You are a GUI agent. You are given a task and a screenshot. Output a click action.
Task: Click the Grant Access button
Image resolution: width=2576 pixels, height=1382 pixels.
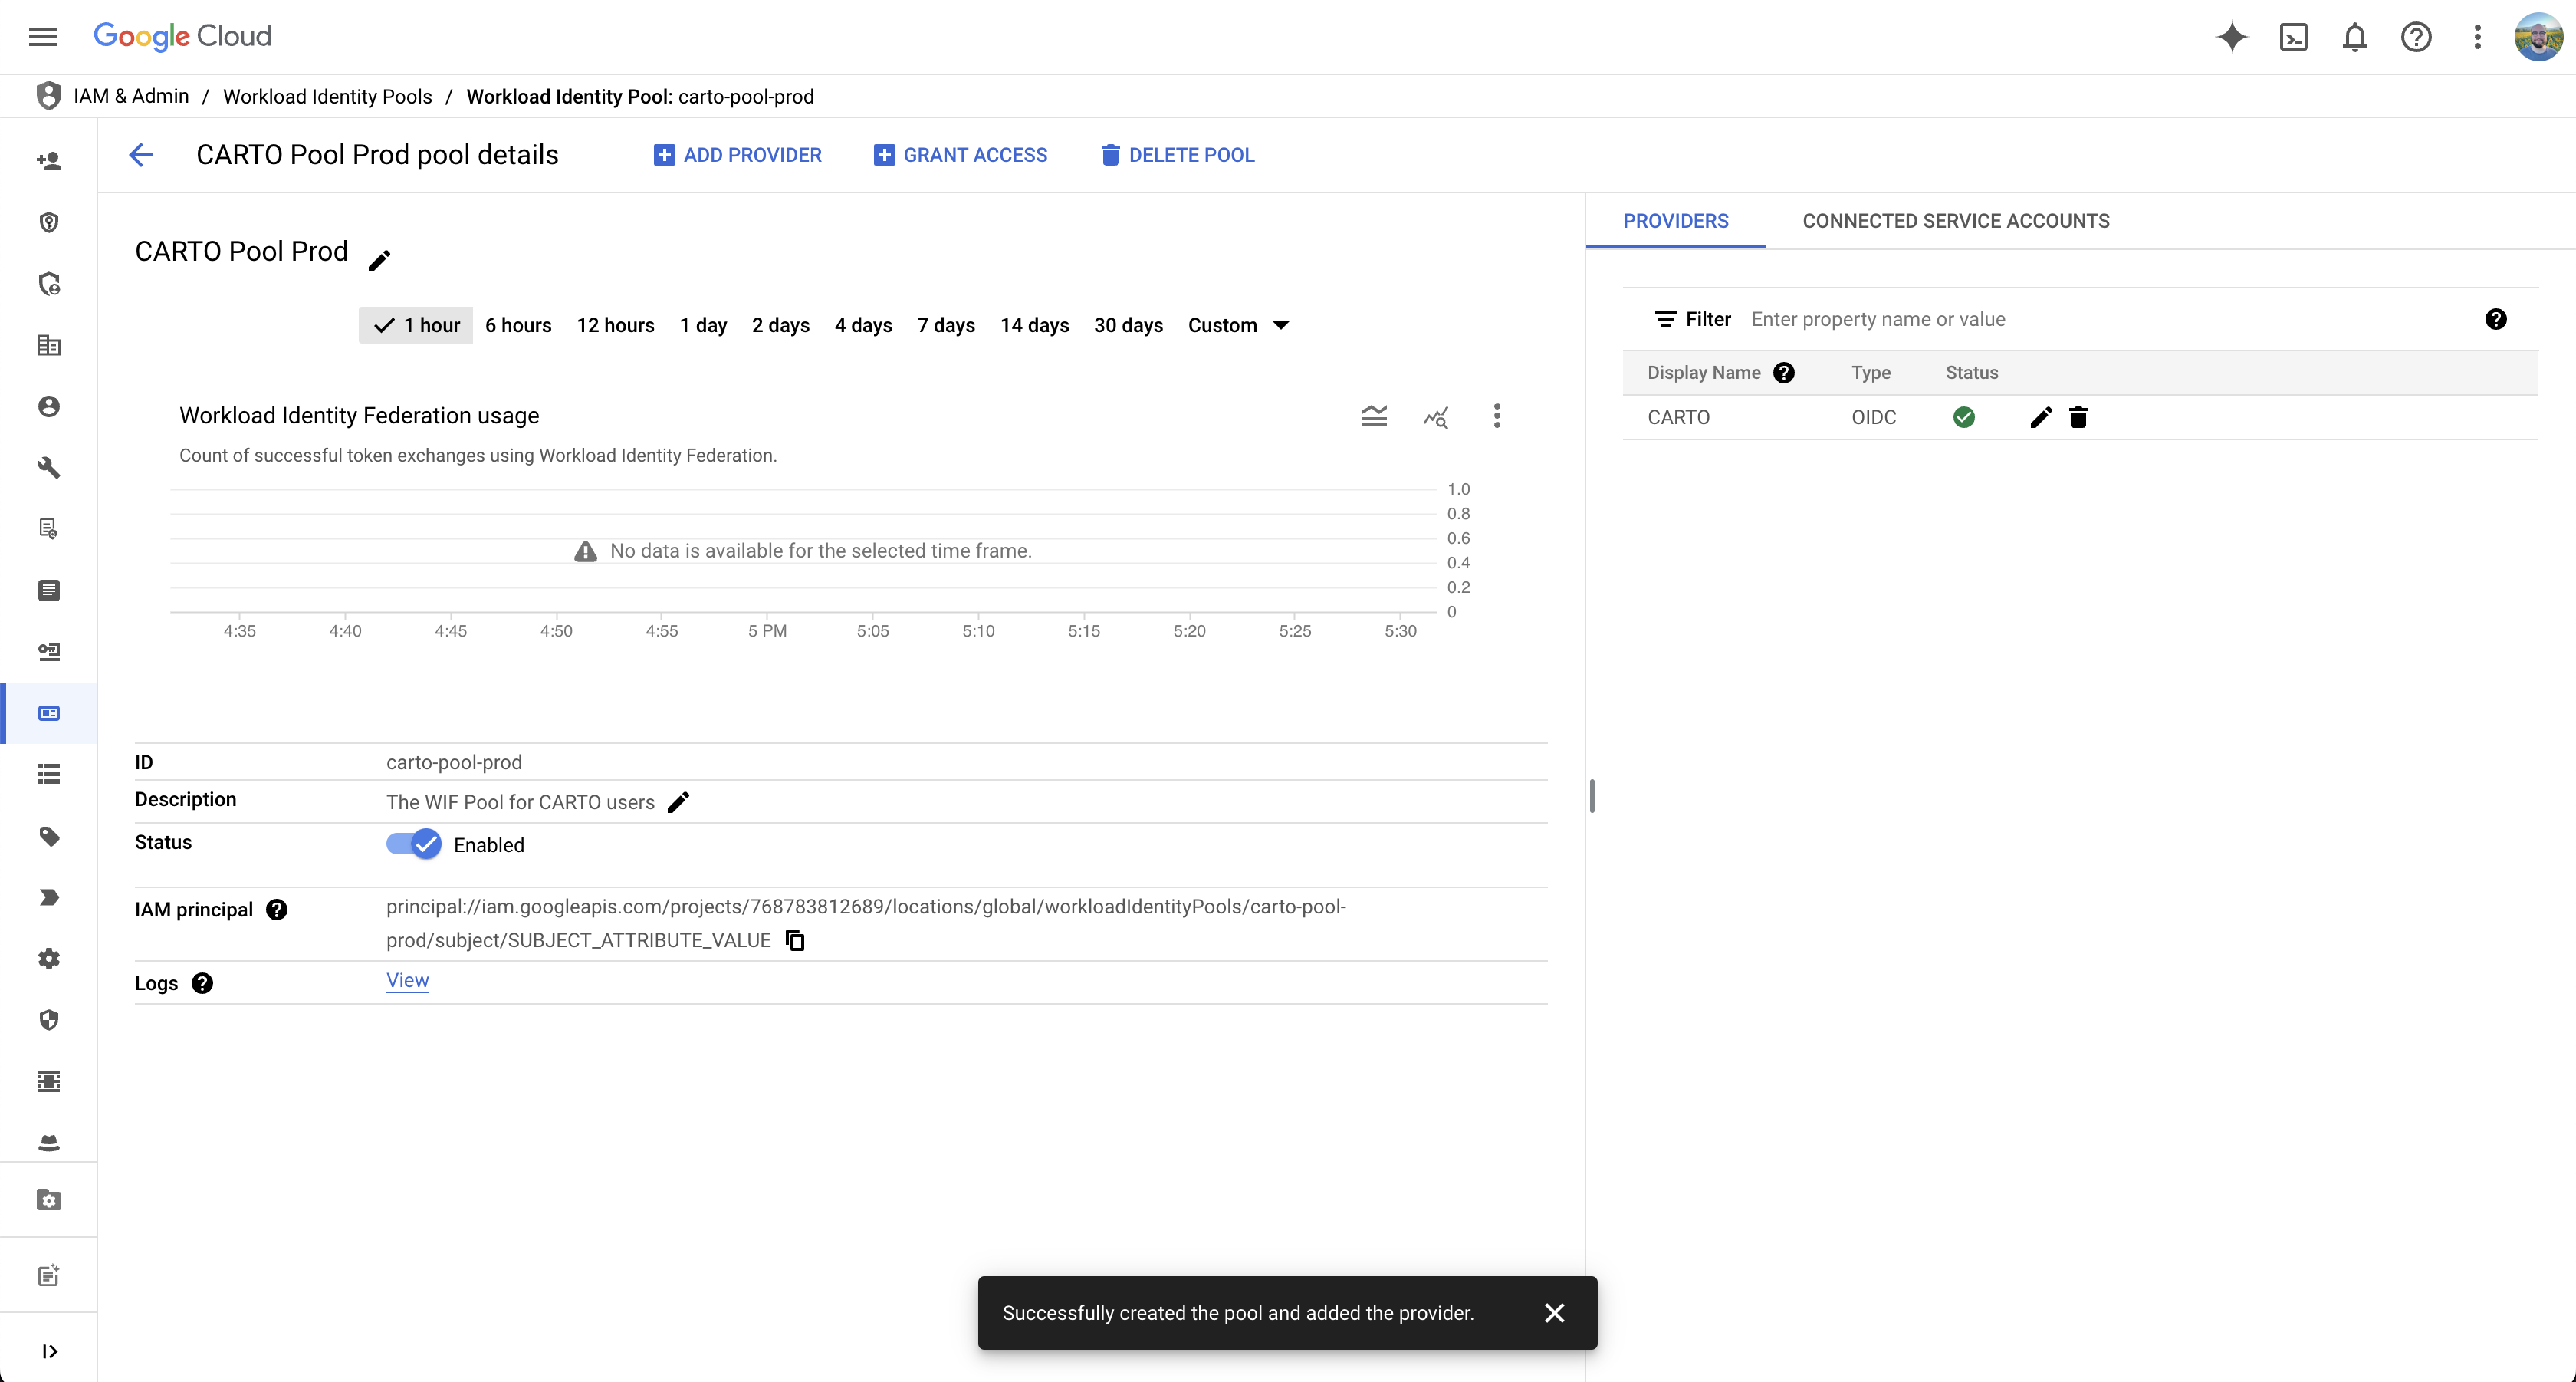(x=960, y=155)
